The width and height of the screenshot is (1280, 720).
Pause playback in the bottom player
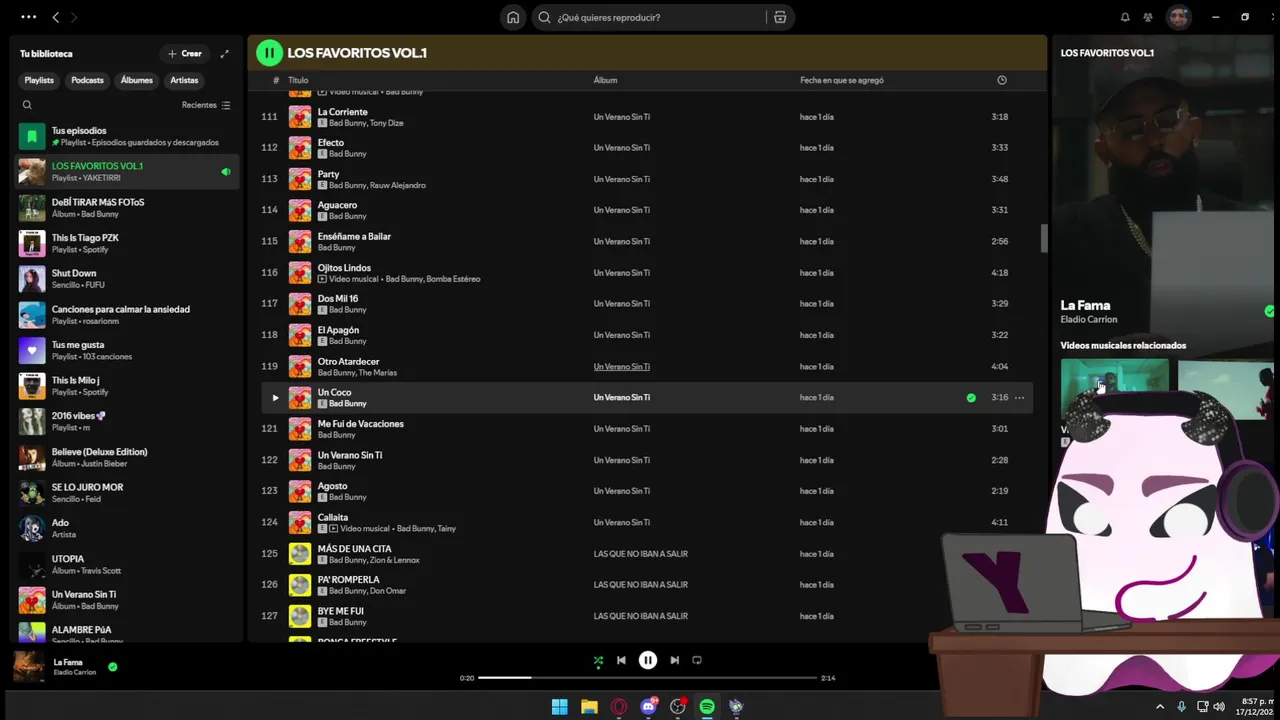tap(648, 660)
